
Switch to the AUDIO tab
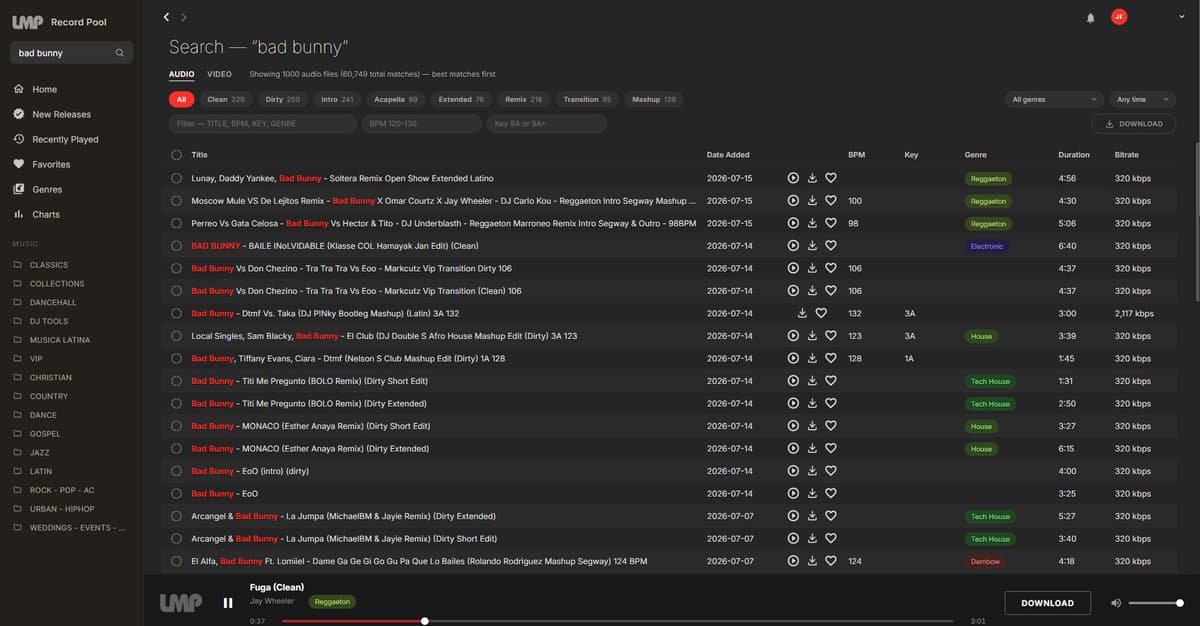pos(181,74)
